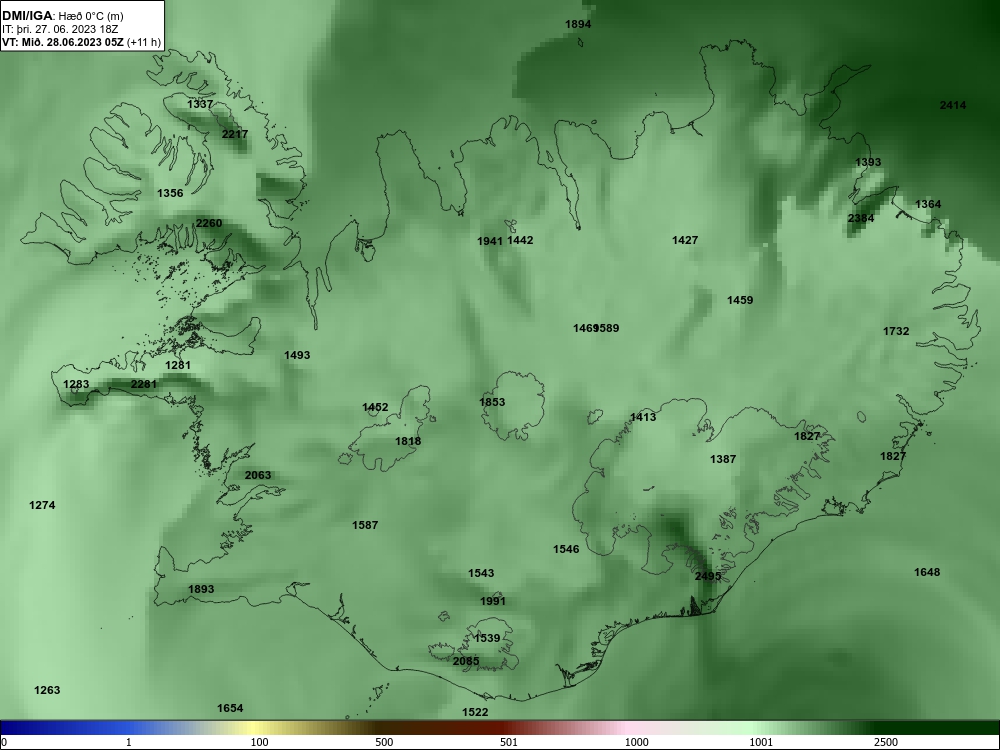Click the 2260 value label
The height and width of the screenshot is (750, 1000).
pos(209,223)
